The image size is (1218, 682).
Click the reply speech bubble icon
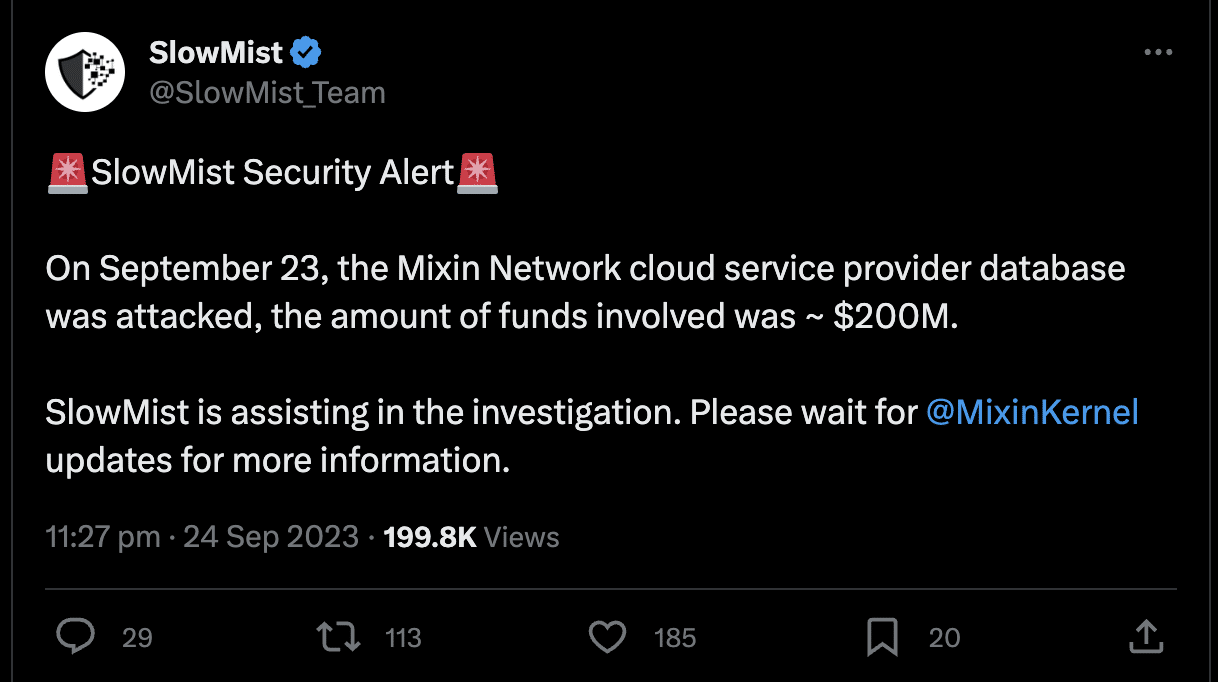pos(77,637)
